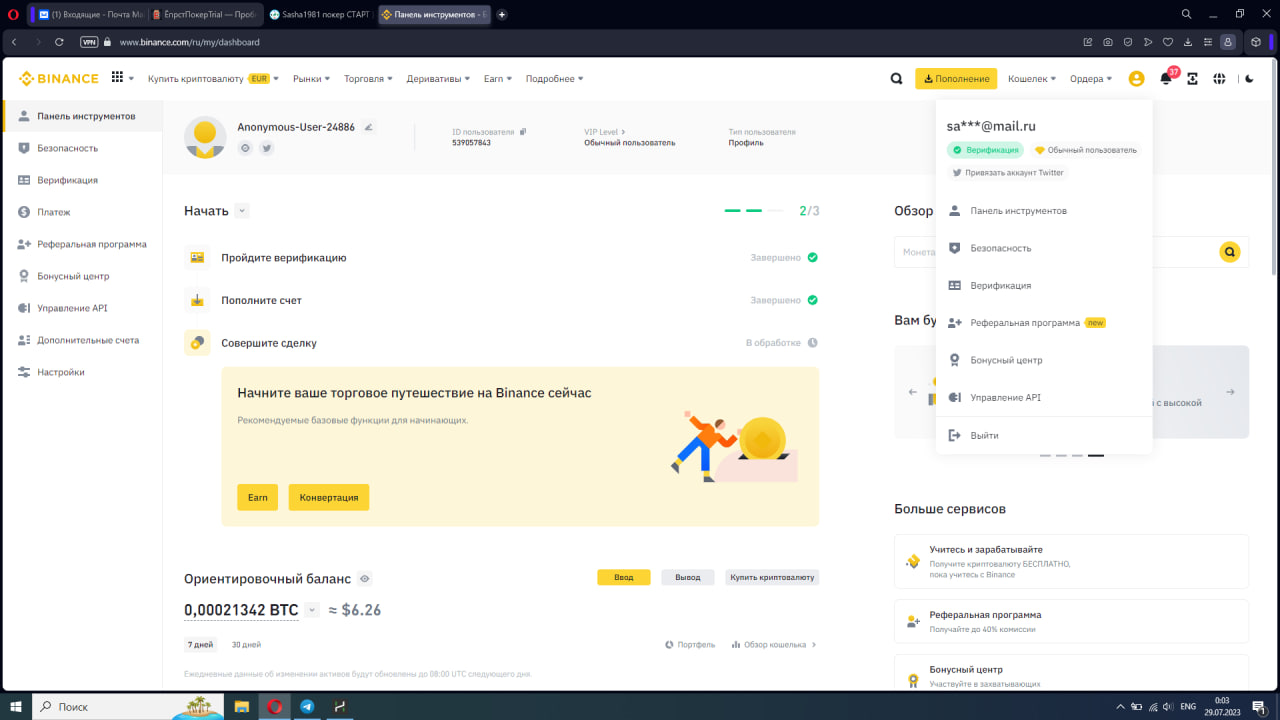
Task: Open Opera downloads icon
Action: click(x=1188, y=42)
